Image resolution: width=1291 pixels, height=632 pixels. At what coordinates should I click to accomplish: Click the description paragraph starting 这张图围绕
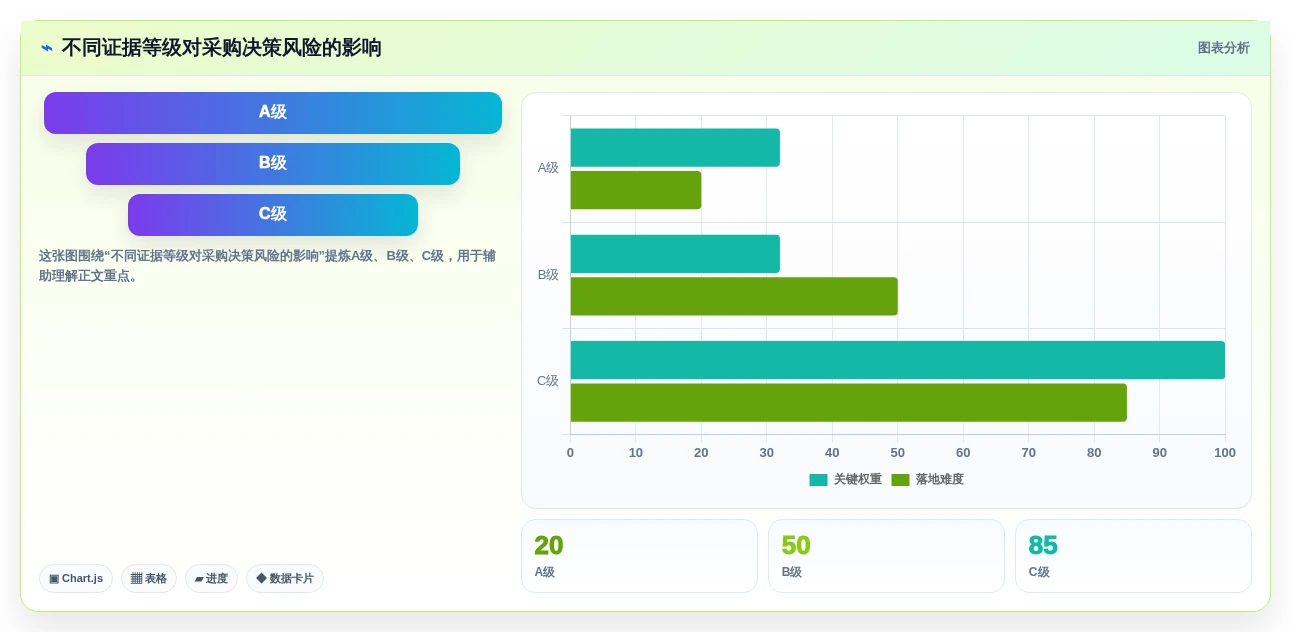point(267,265)
